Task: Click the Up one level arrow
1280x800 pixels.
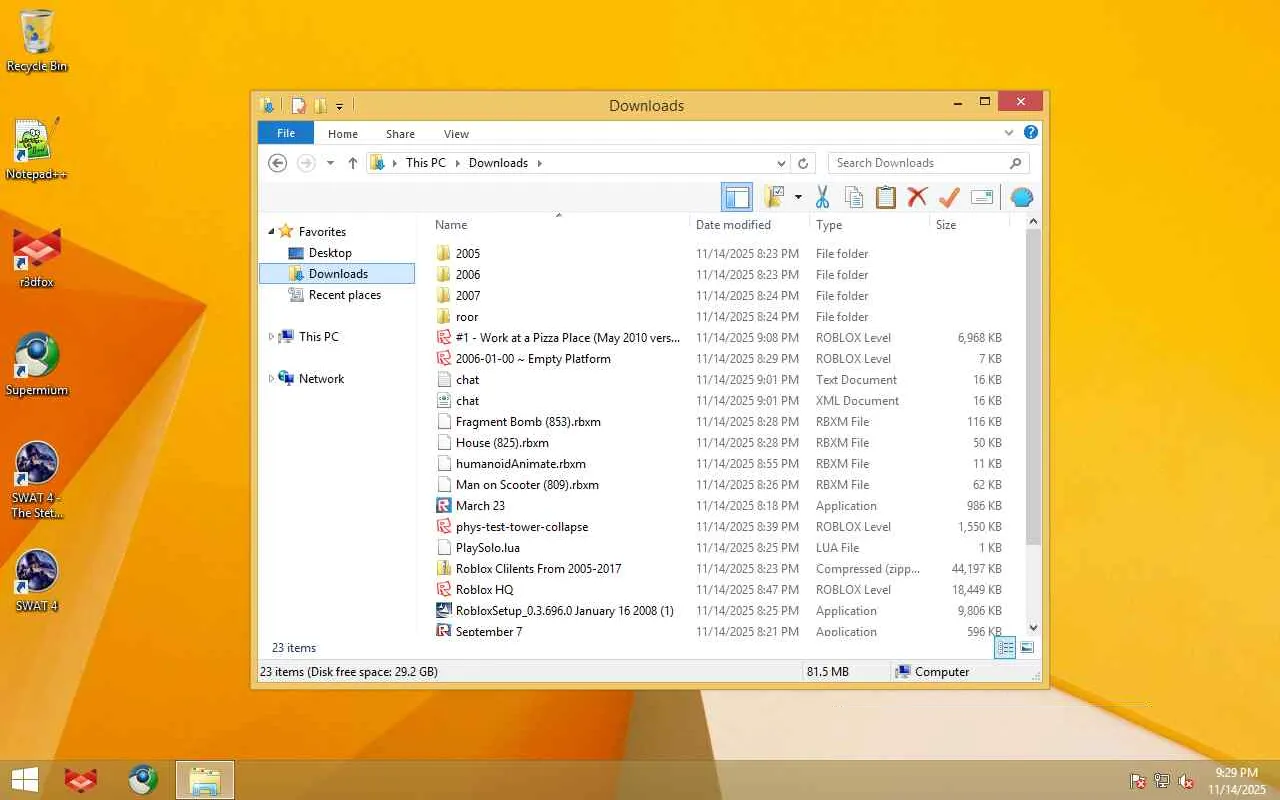Action: coord(352,163)
